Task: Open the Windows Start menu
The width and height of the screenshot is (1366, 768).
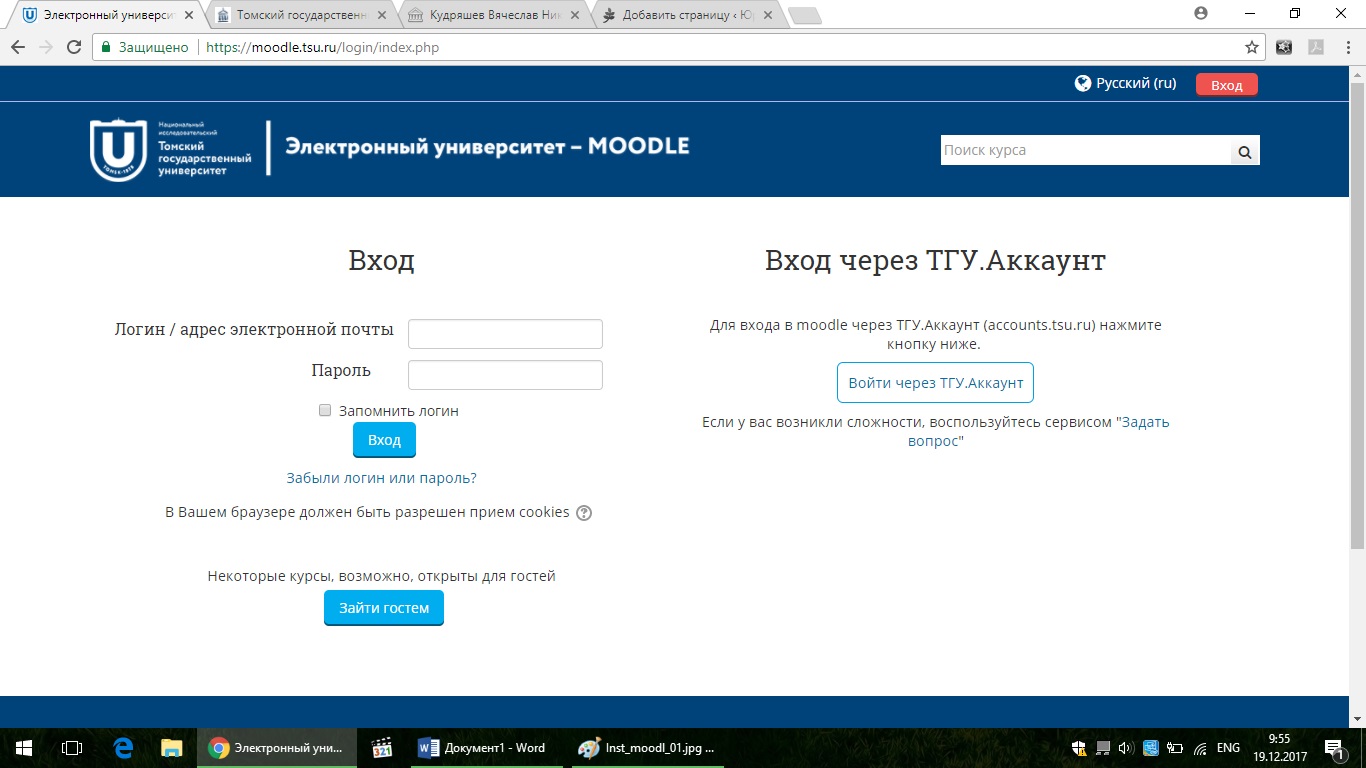Action: coord(24,747)
